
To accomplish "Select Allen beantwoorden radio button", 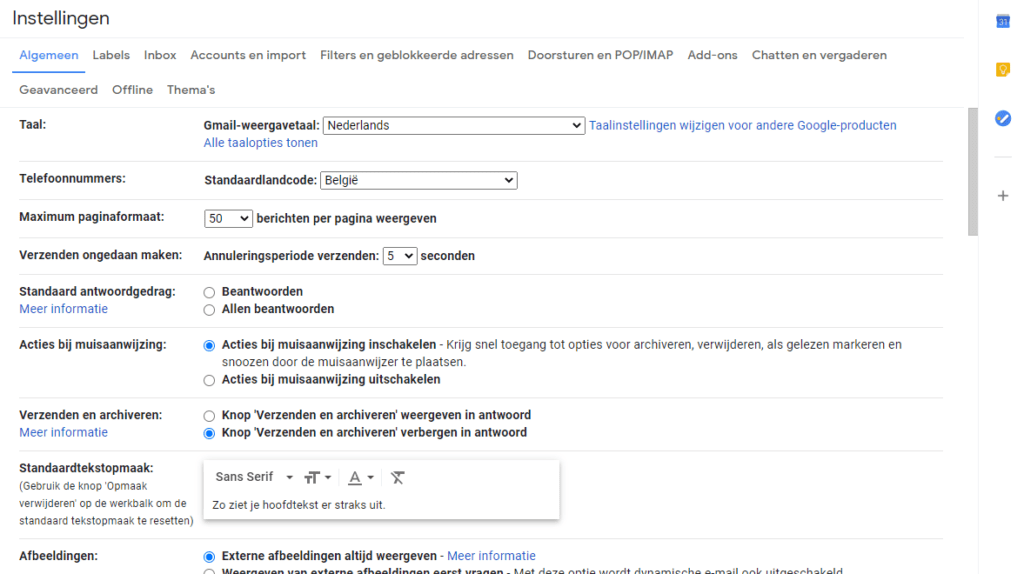I will tap(209, 310).
